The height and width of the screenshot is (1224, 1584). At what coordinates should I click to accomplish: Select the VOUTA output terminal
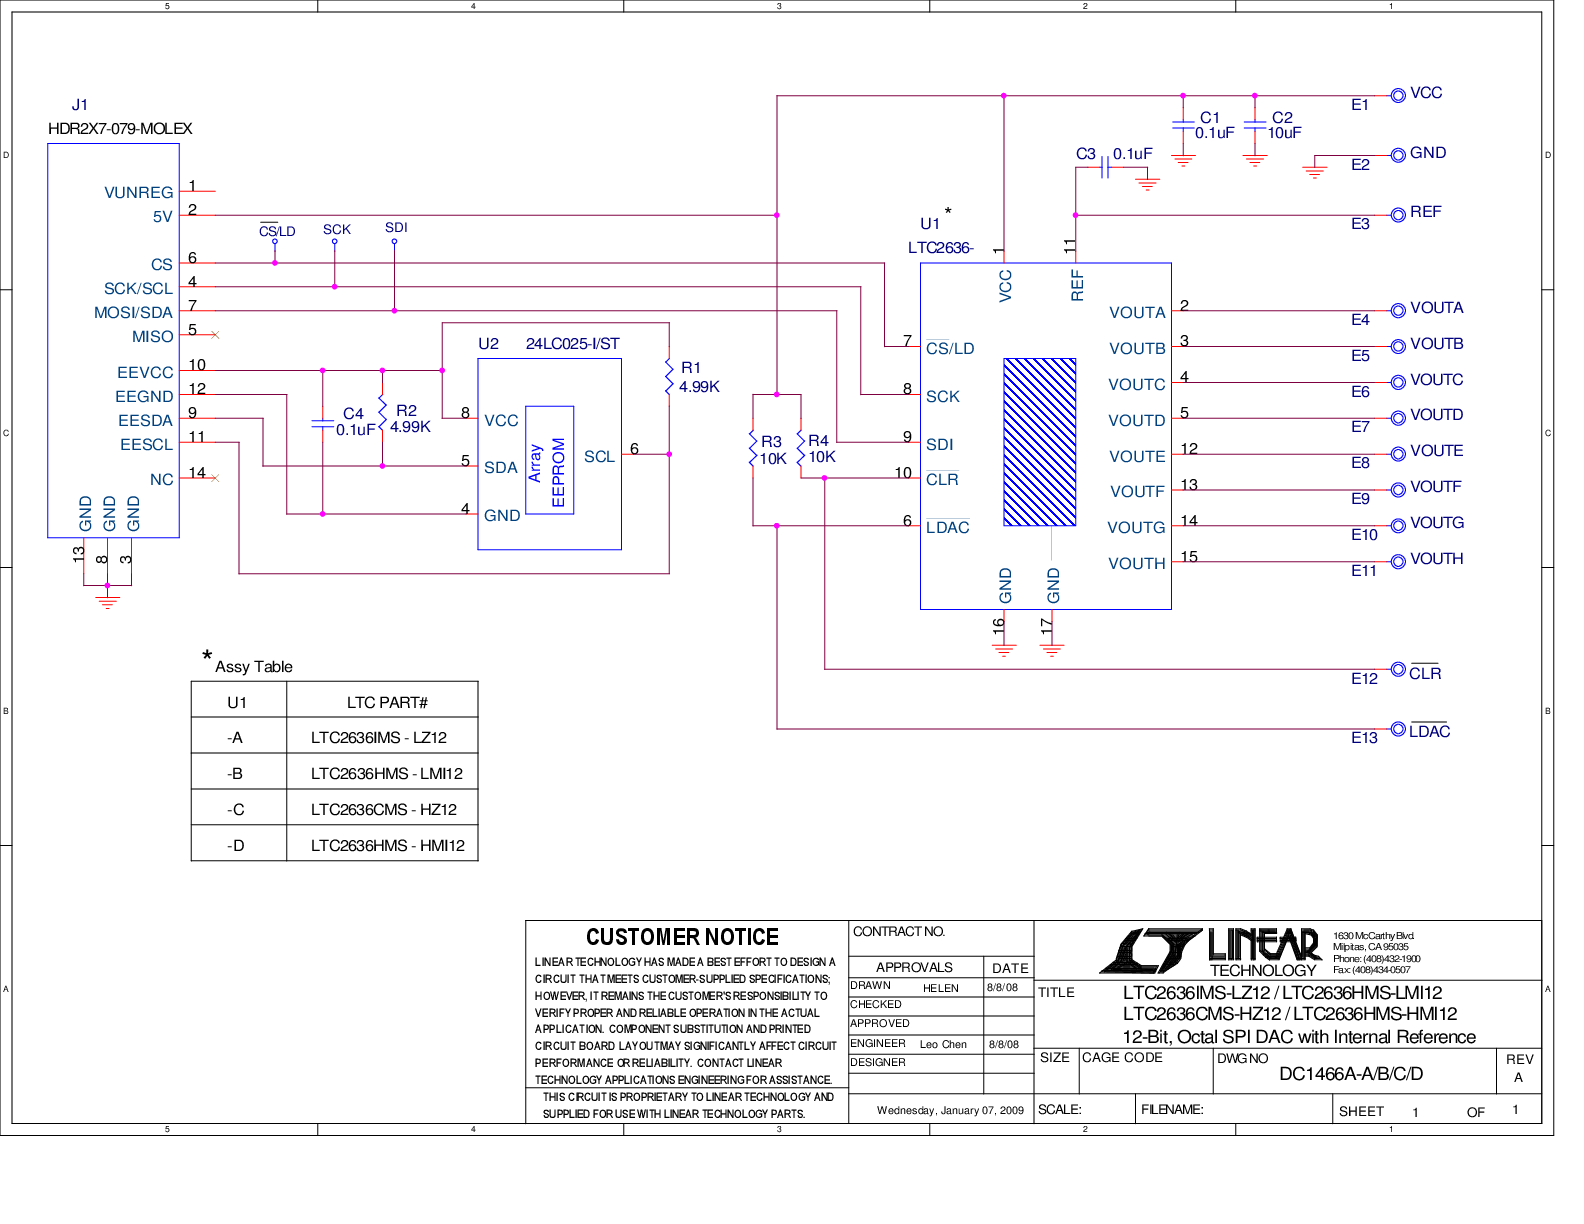[x=1398, y=310]
